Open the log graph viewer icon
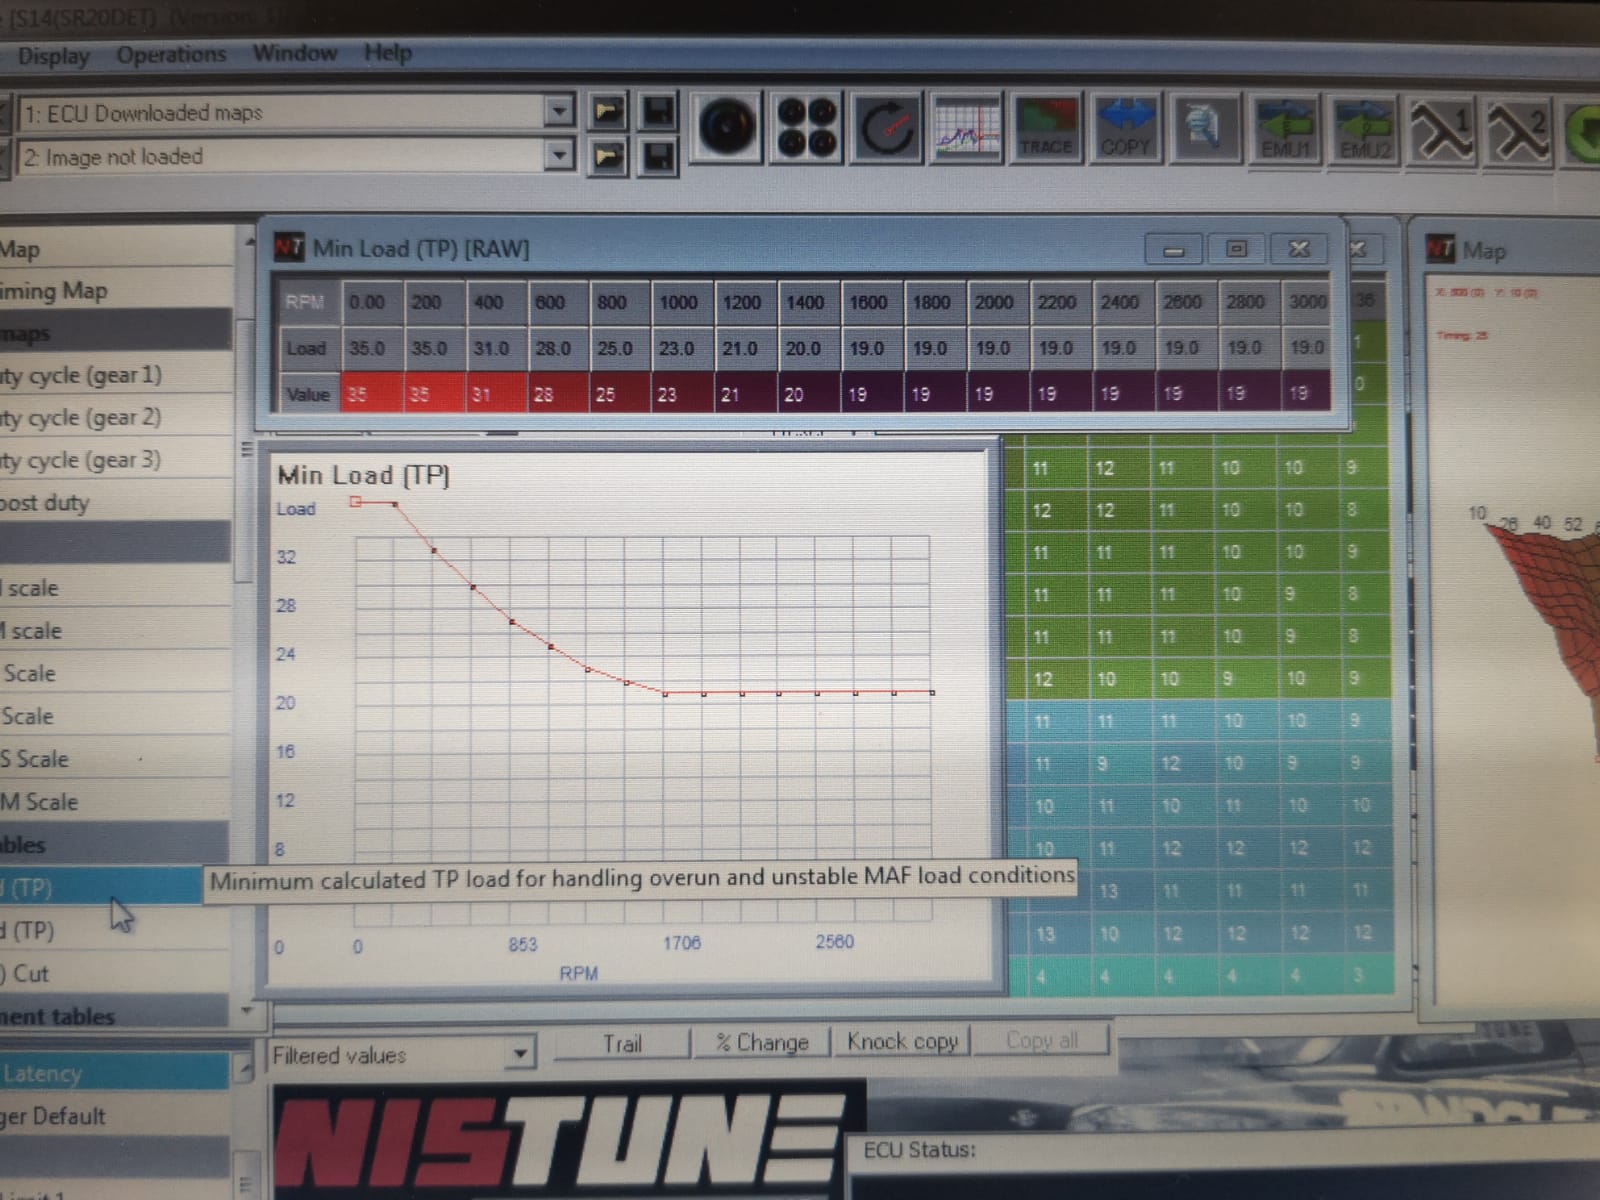This screenshot has width=1600, height=1200. pyautogui.click(x=966, y=127)
